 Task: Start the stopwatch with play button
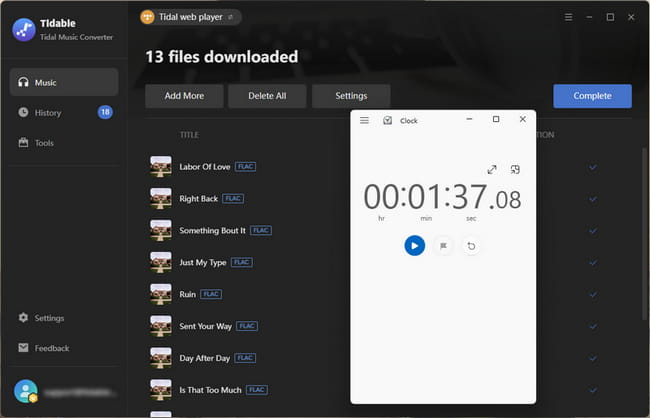[415, 245]
